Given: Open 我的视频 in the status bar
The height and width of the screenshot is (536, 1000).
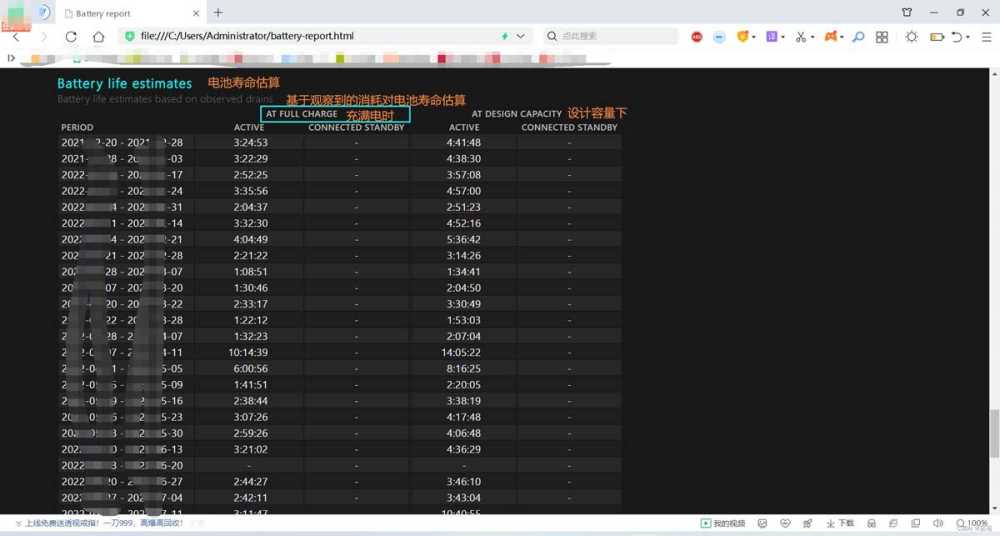Looking at the screenshot, I should 723,523.
